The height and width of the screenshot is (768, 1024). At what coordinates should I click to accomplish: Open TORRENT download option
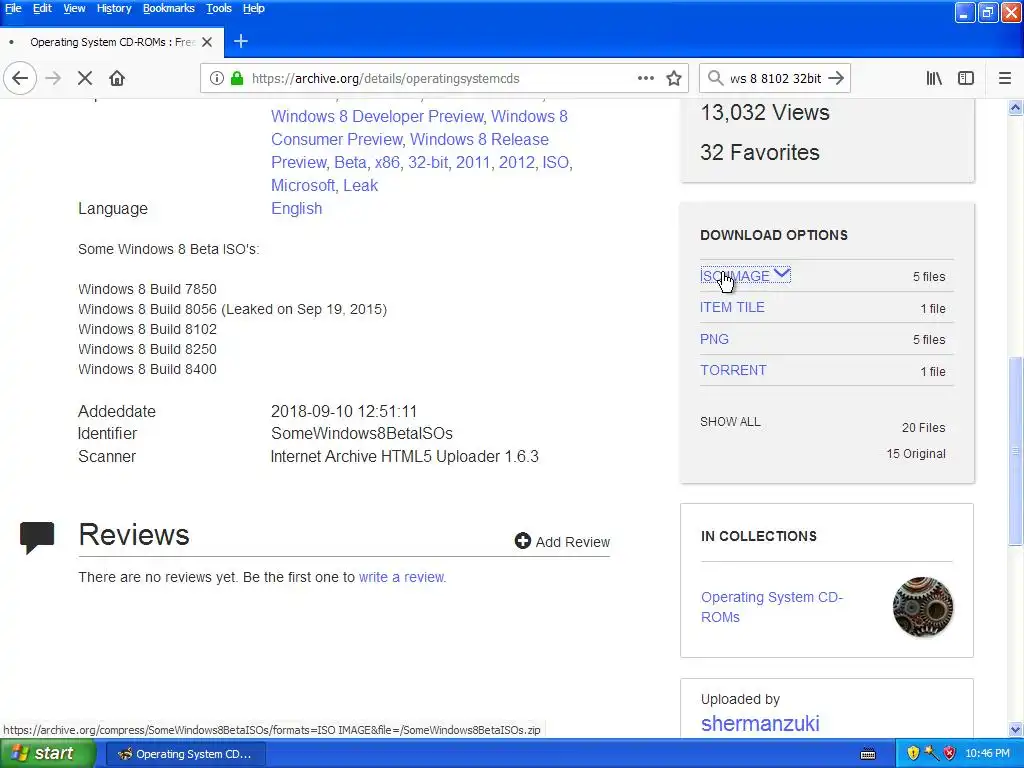[733, 370]
